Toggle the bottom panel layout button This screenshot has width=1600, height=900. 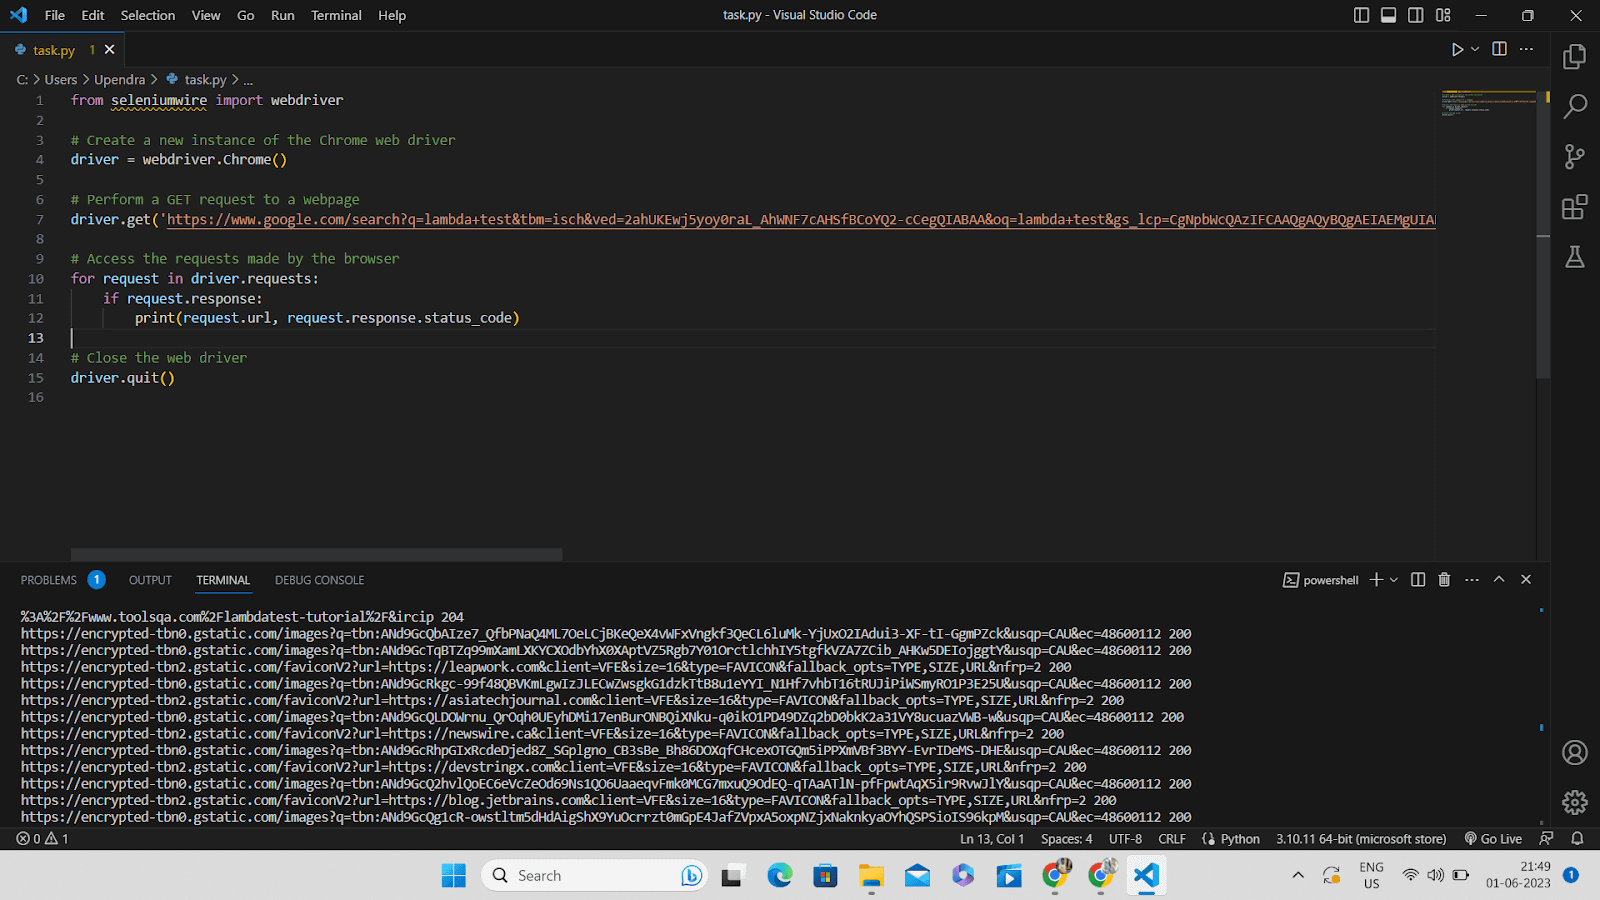(x=1388, y=15)
